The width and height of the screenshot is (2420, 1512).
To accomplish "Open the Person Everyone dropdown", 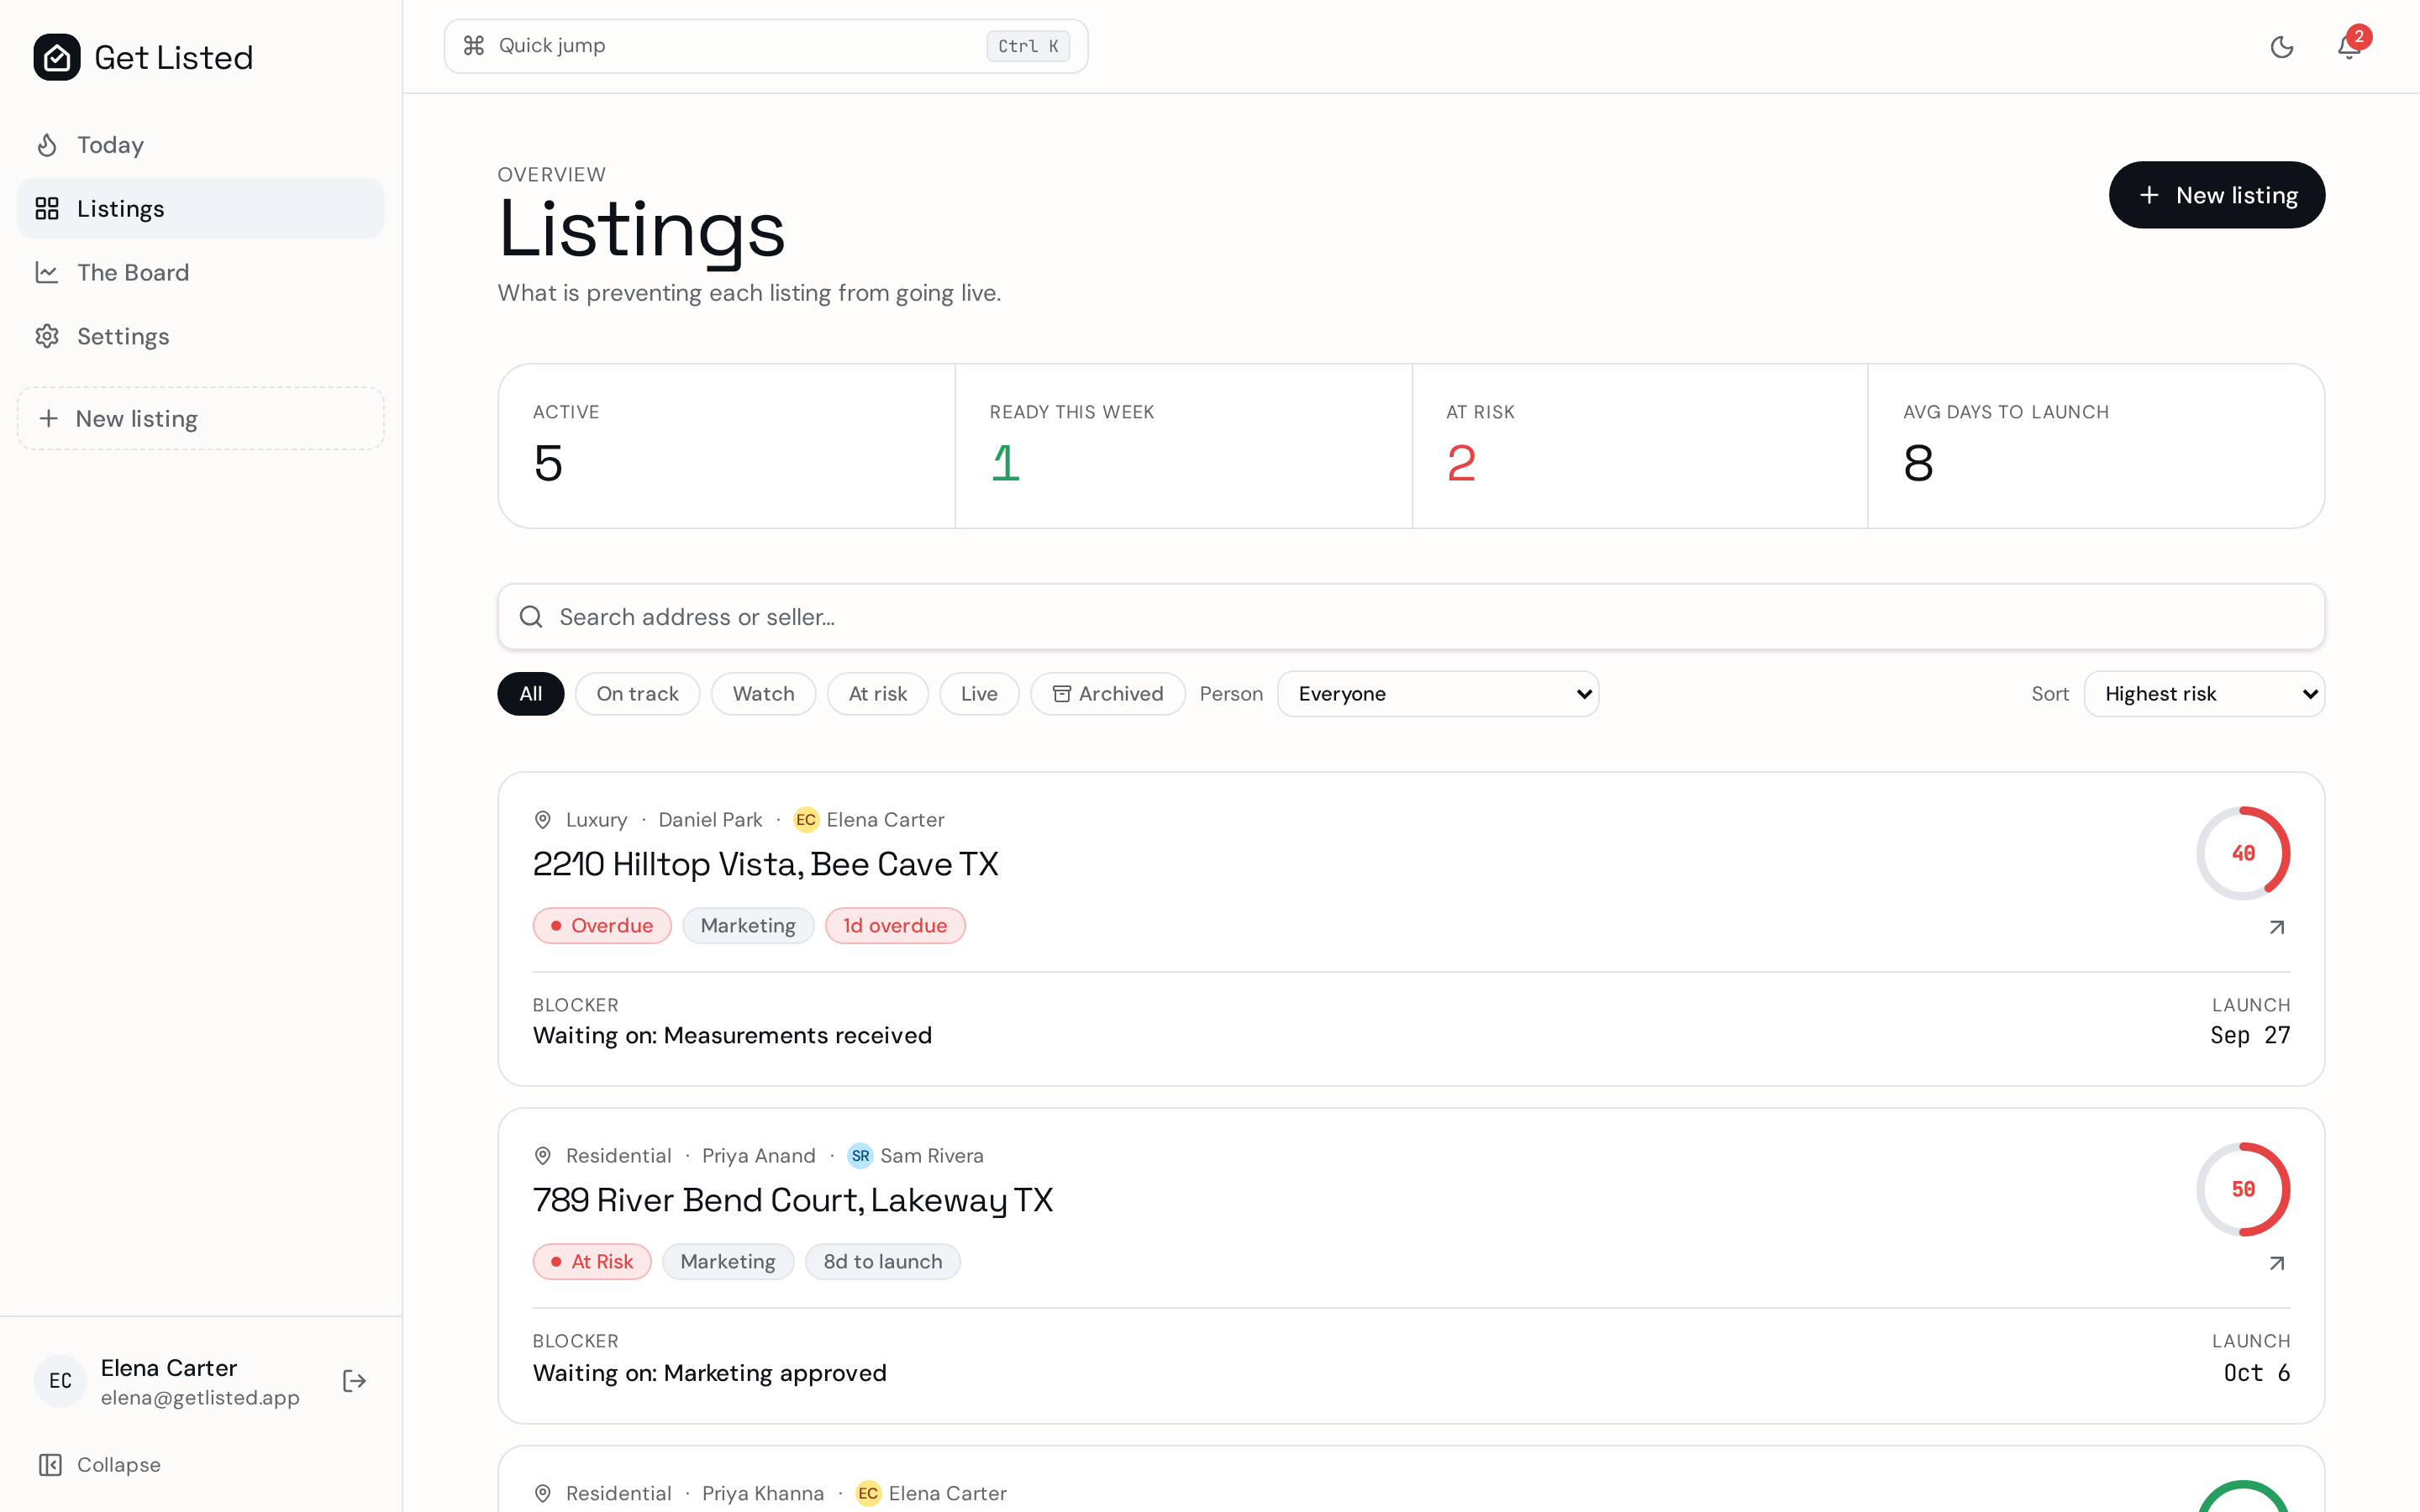I will 1438,694.
